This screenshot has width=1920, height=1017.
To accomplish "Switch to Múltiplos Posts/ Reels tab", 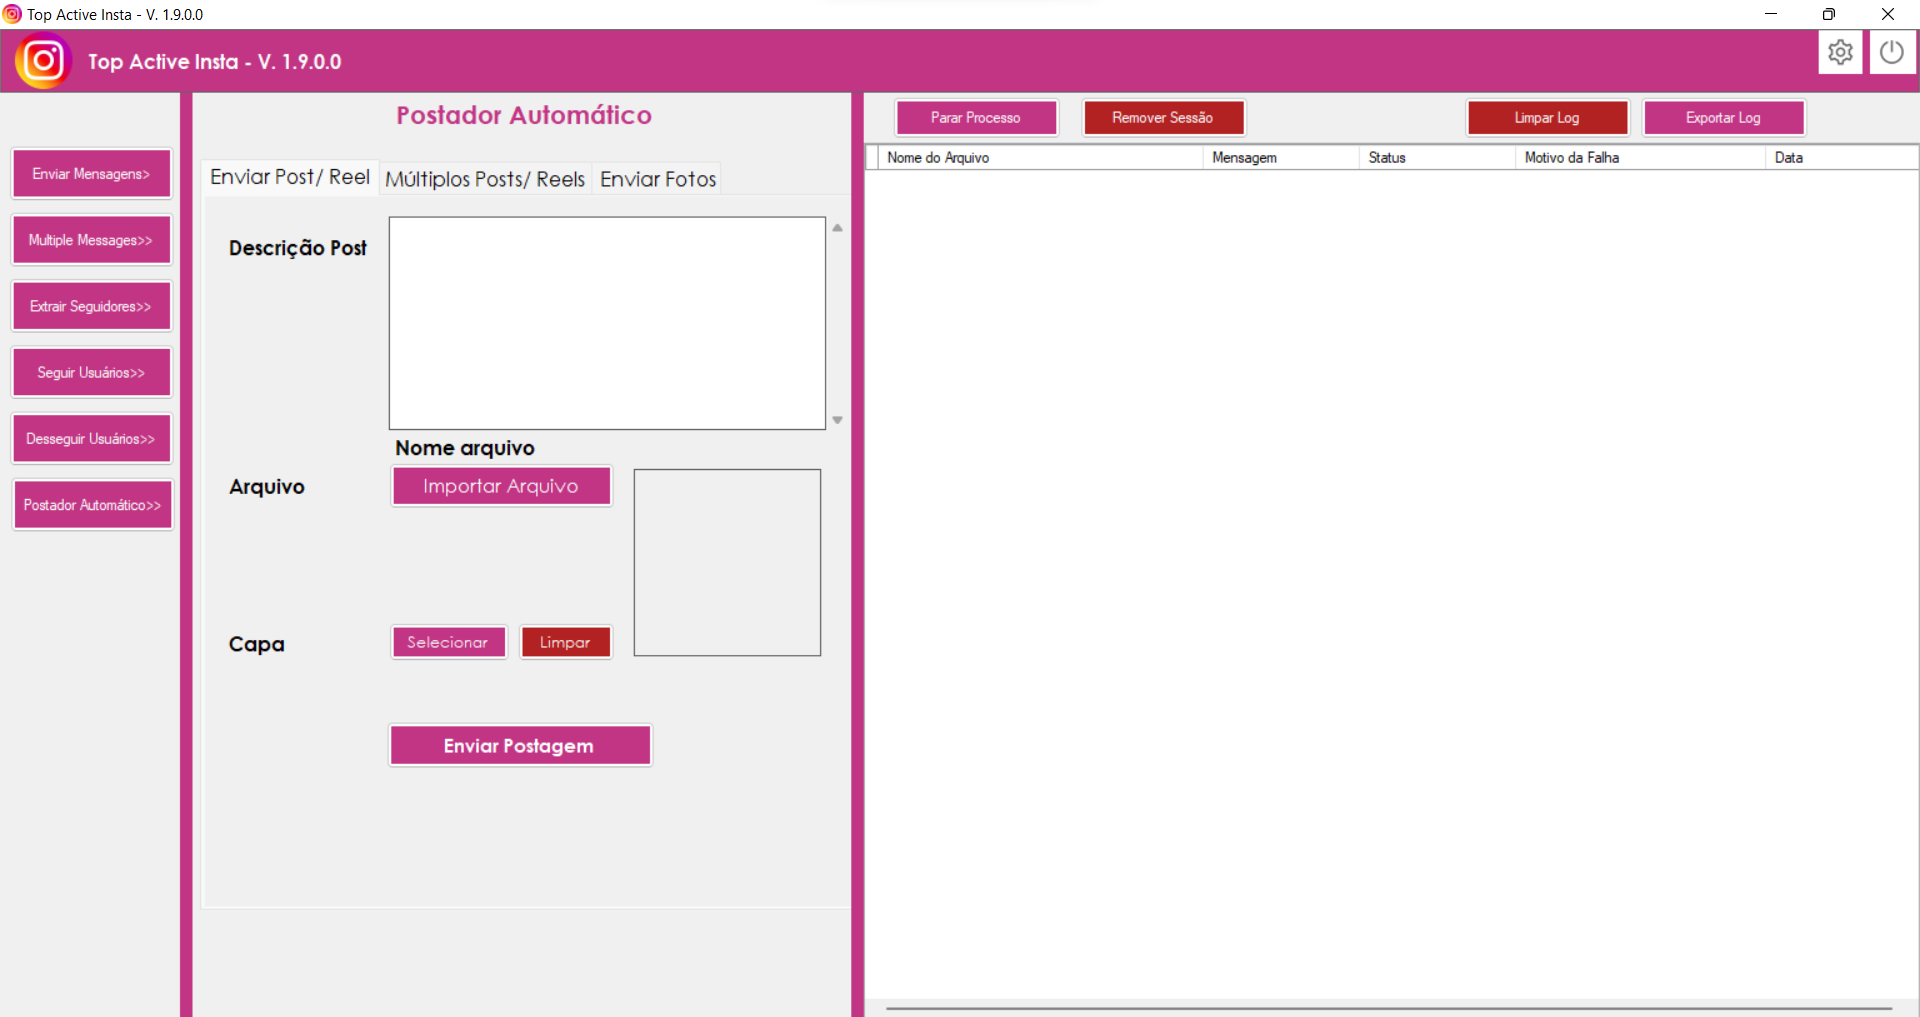I will [x=485, y=179].
